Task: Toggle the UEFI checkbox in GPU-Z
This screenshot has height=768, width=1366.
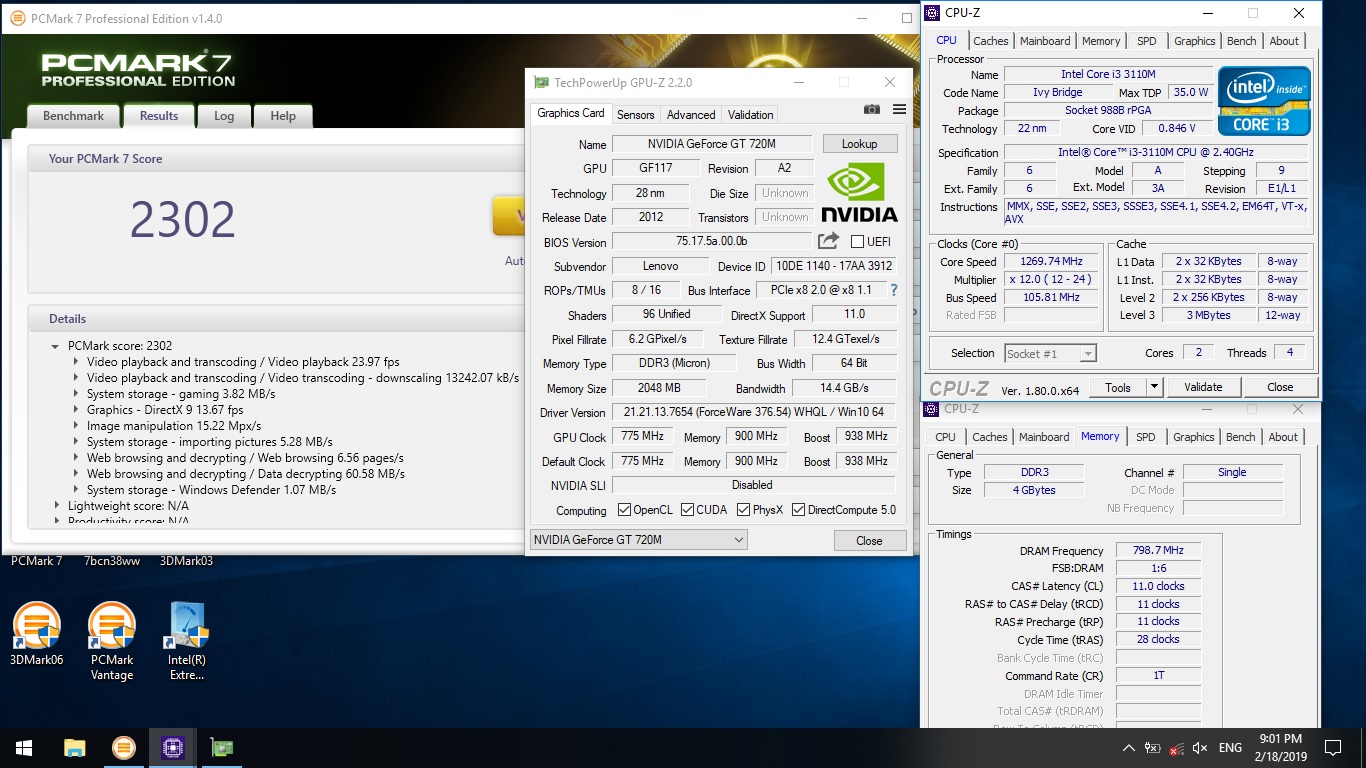Action: click(x=857, y=241)
